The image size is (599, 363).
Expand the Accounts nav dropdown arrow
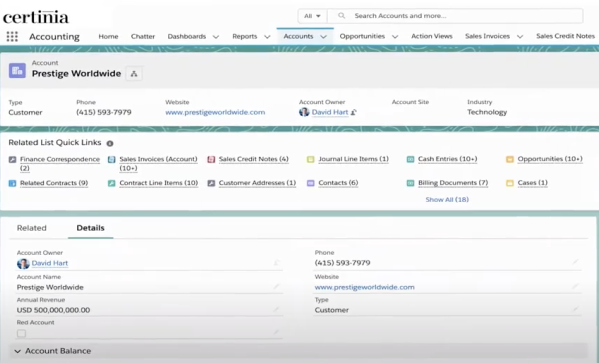tap(324, 37)
